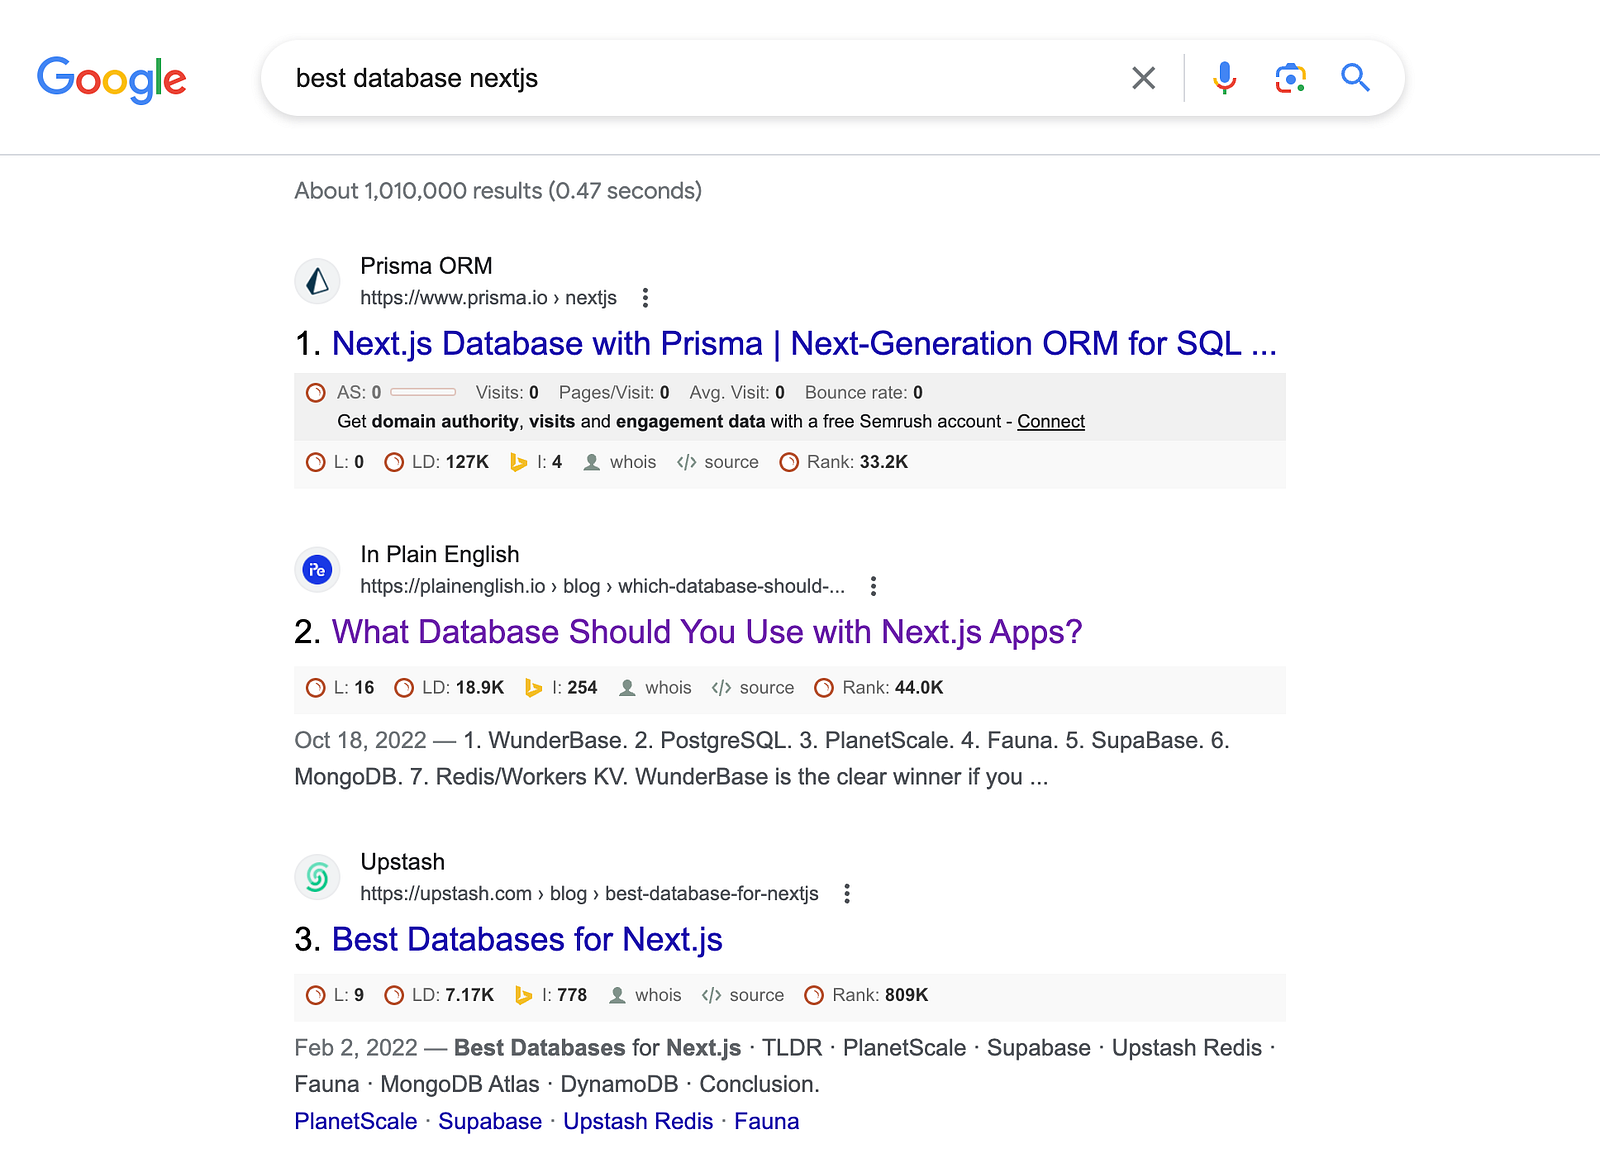Open Best Databases for Next.js result
Viewport: 1600px width, 1169px height.
(x=527, y=940)
